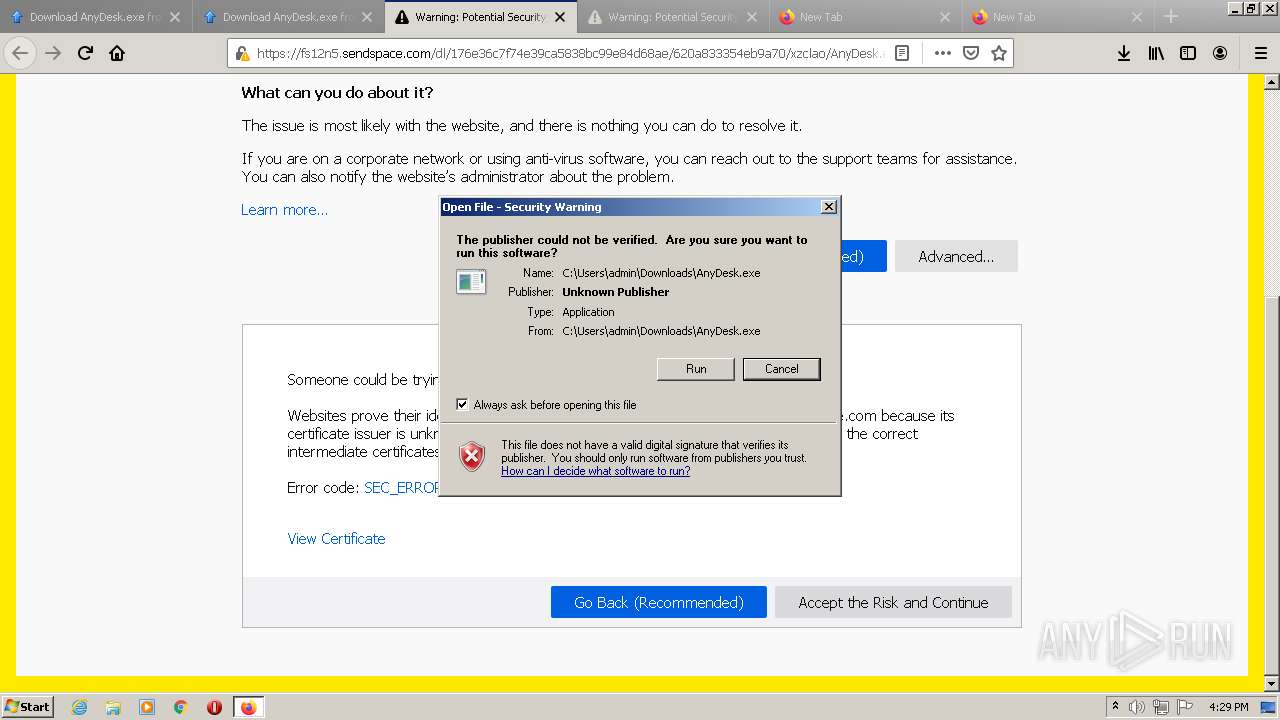Viewport: 1280px width, 720px height.
Task: Open the Downloads panel
Action: 1124,53
